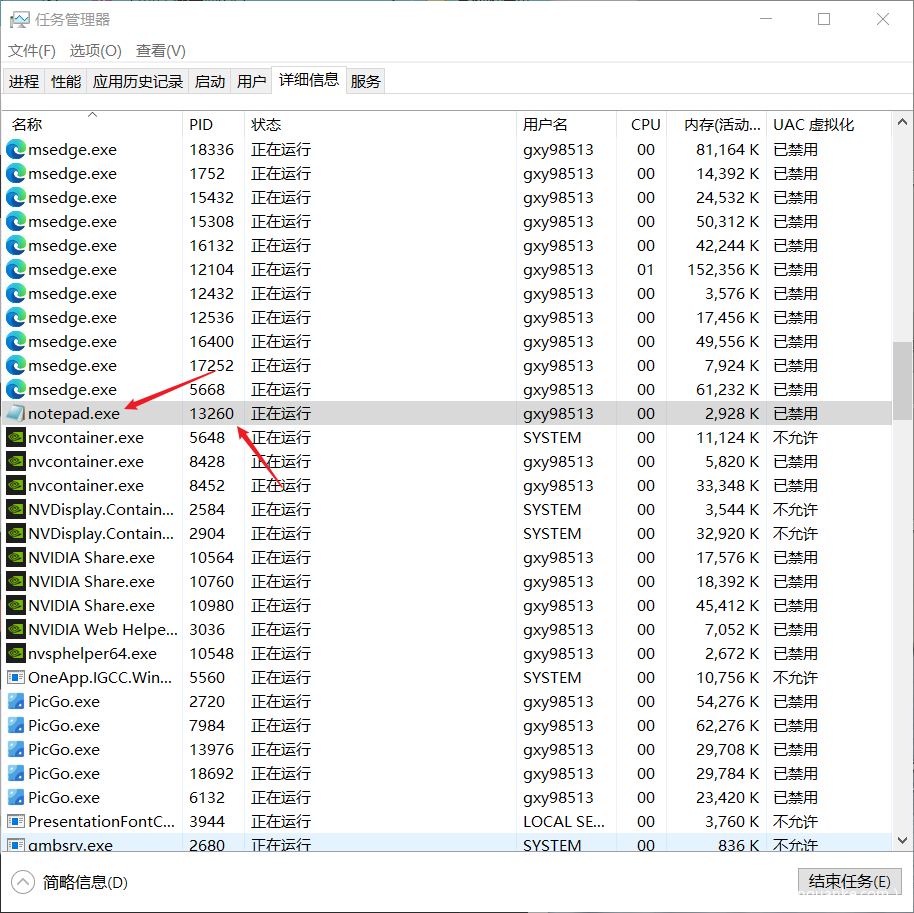This screenshot has height=913, width=914.
Task: Switch to the 启动 tab
Action: click(210, 81)
